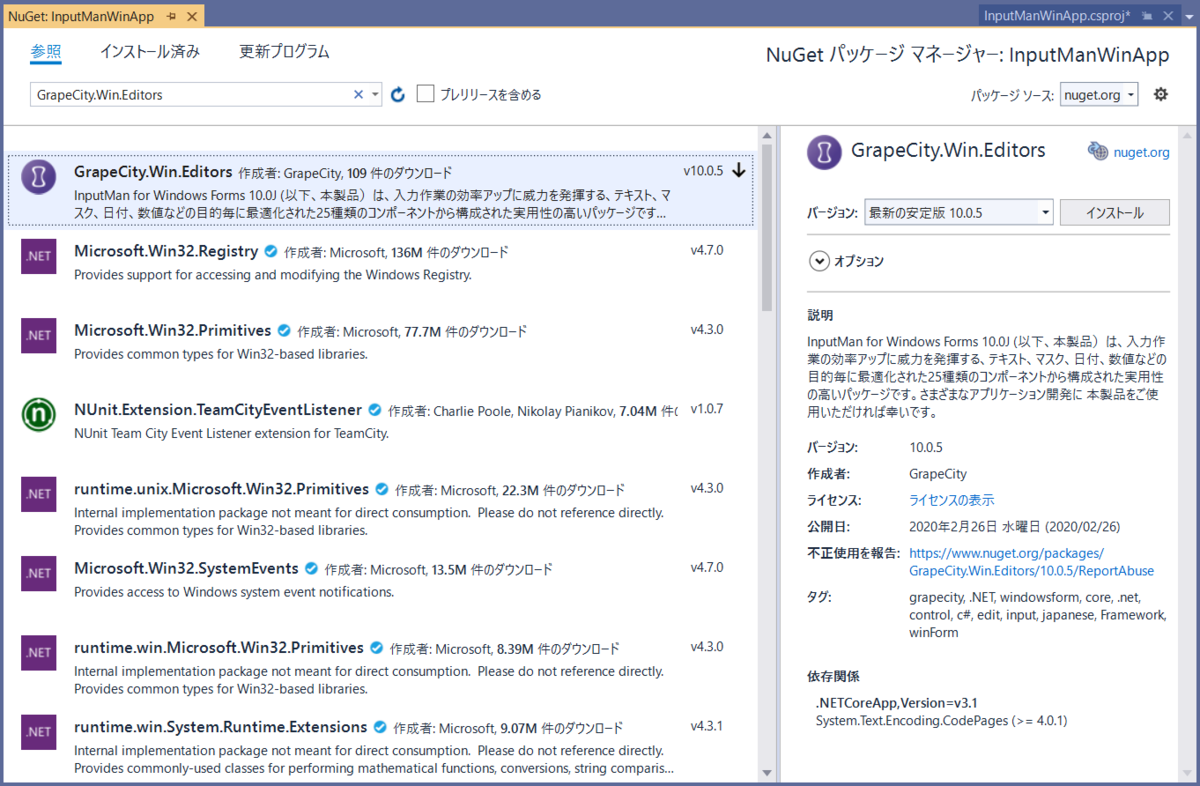Switch to the 更新プログラム tab
The image size is (1200, 786).
284,52
